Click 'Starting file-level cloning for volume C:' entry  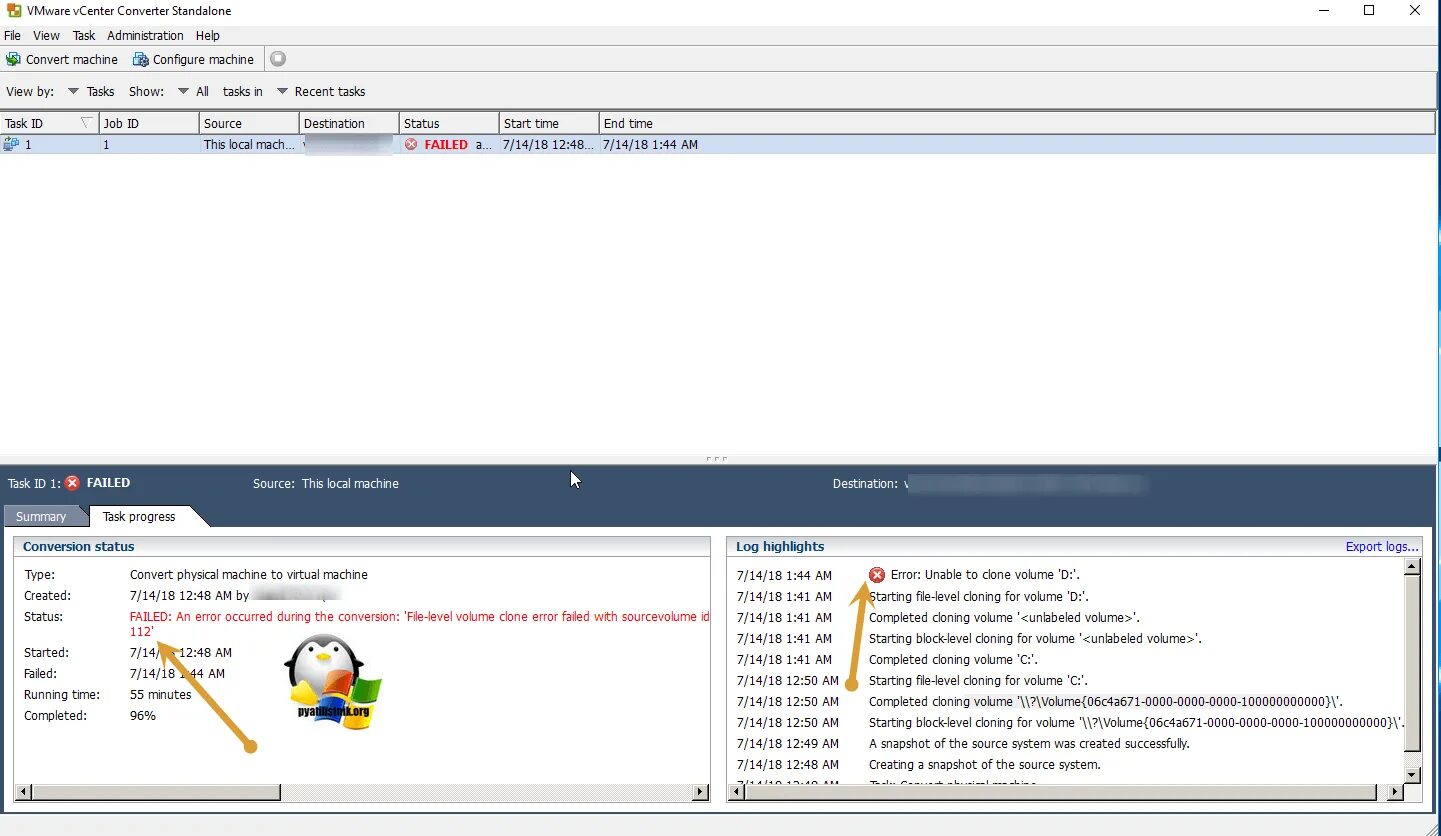pos(978,680)
